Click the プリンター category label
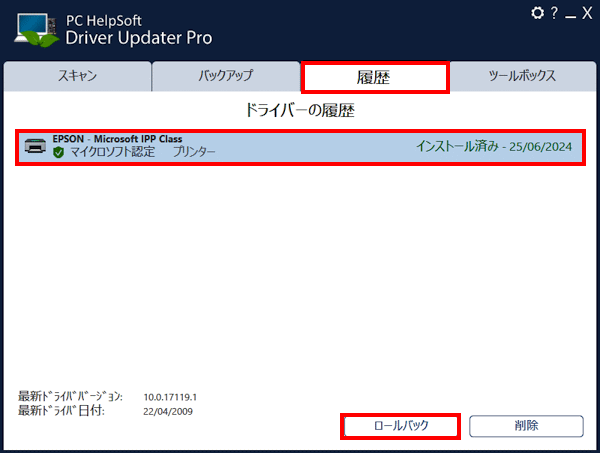 [x=194, y=152]
